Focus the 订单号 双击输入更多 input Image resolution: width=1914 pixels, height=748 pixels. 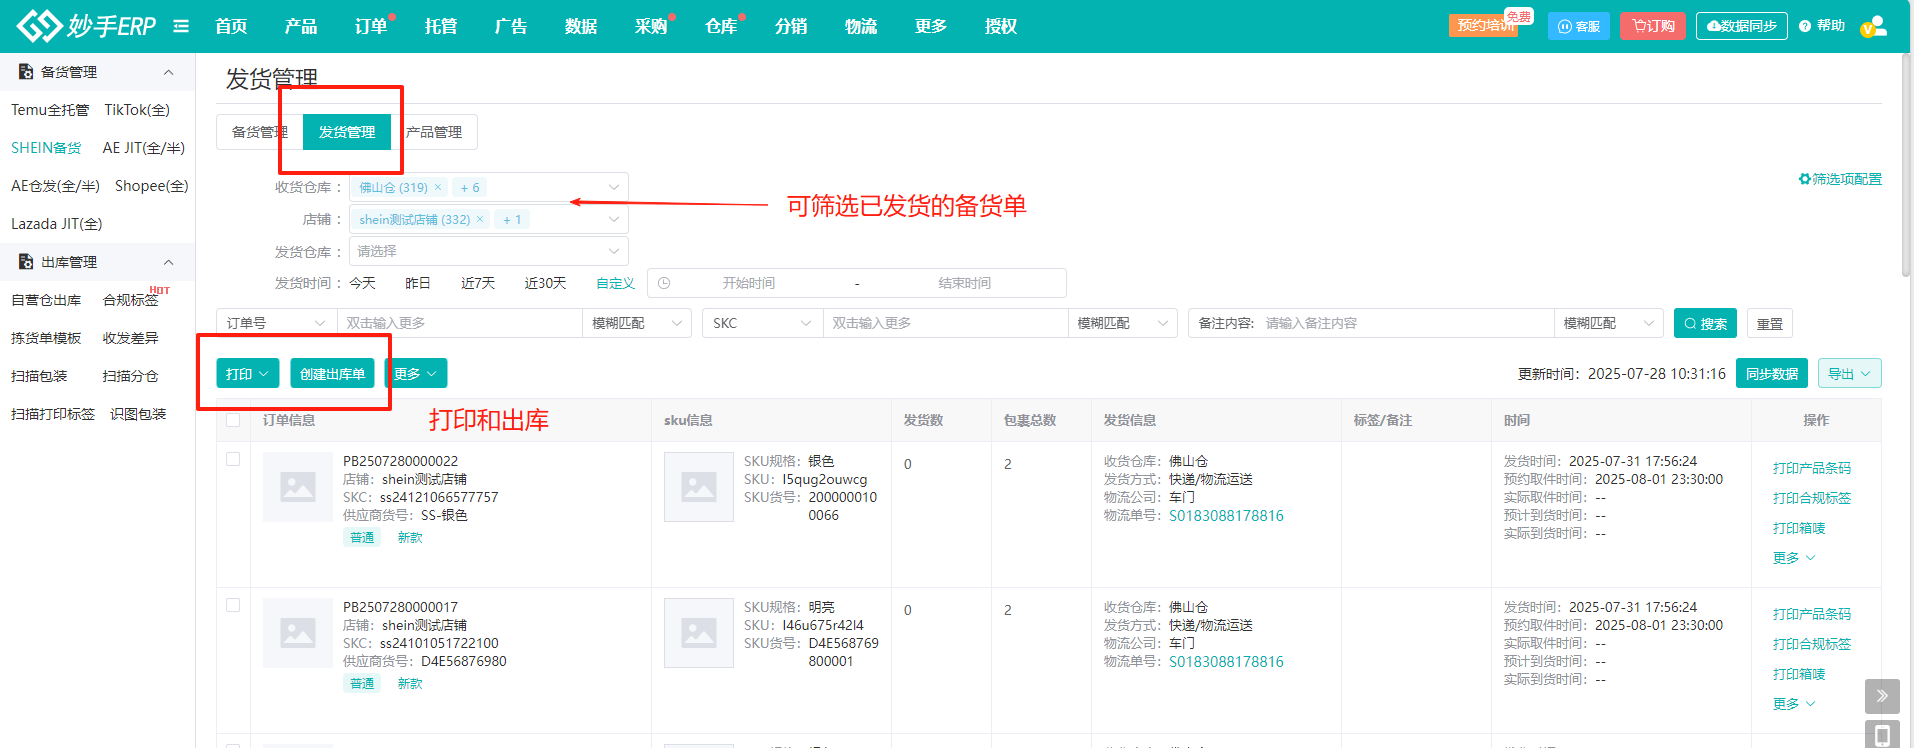tap(459, 323)
